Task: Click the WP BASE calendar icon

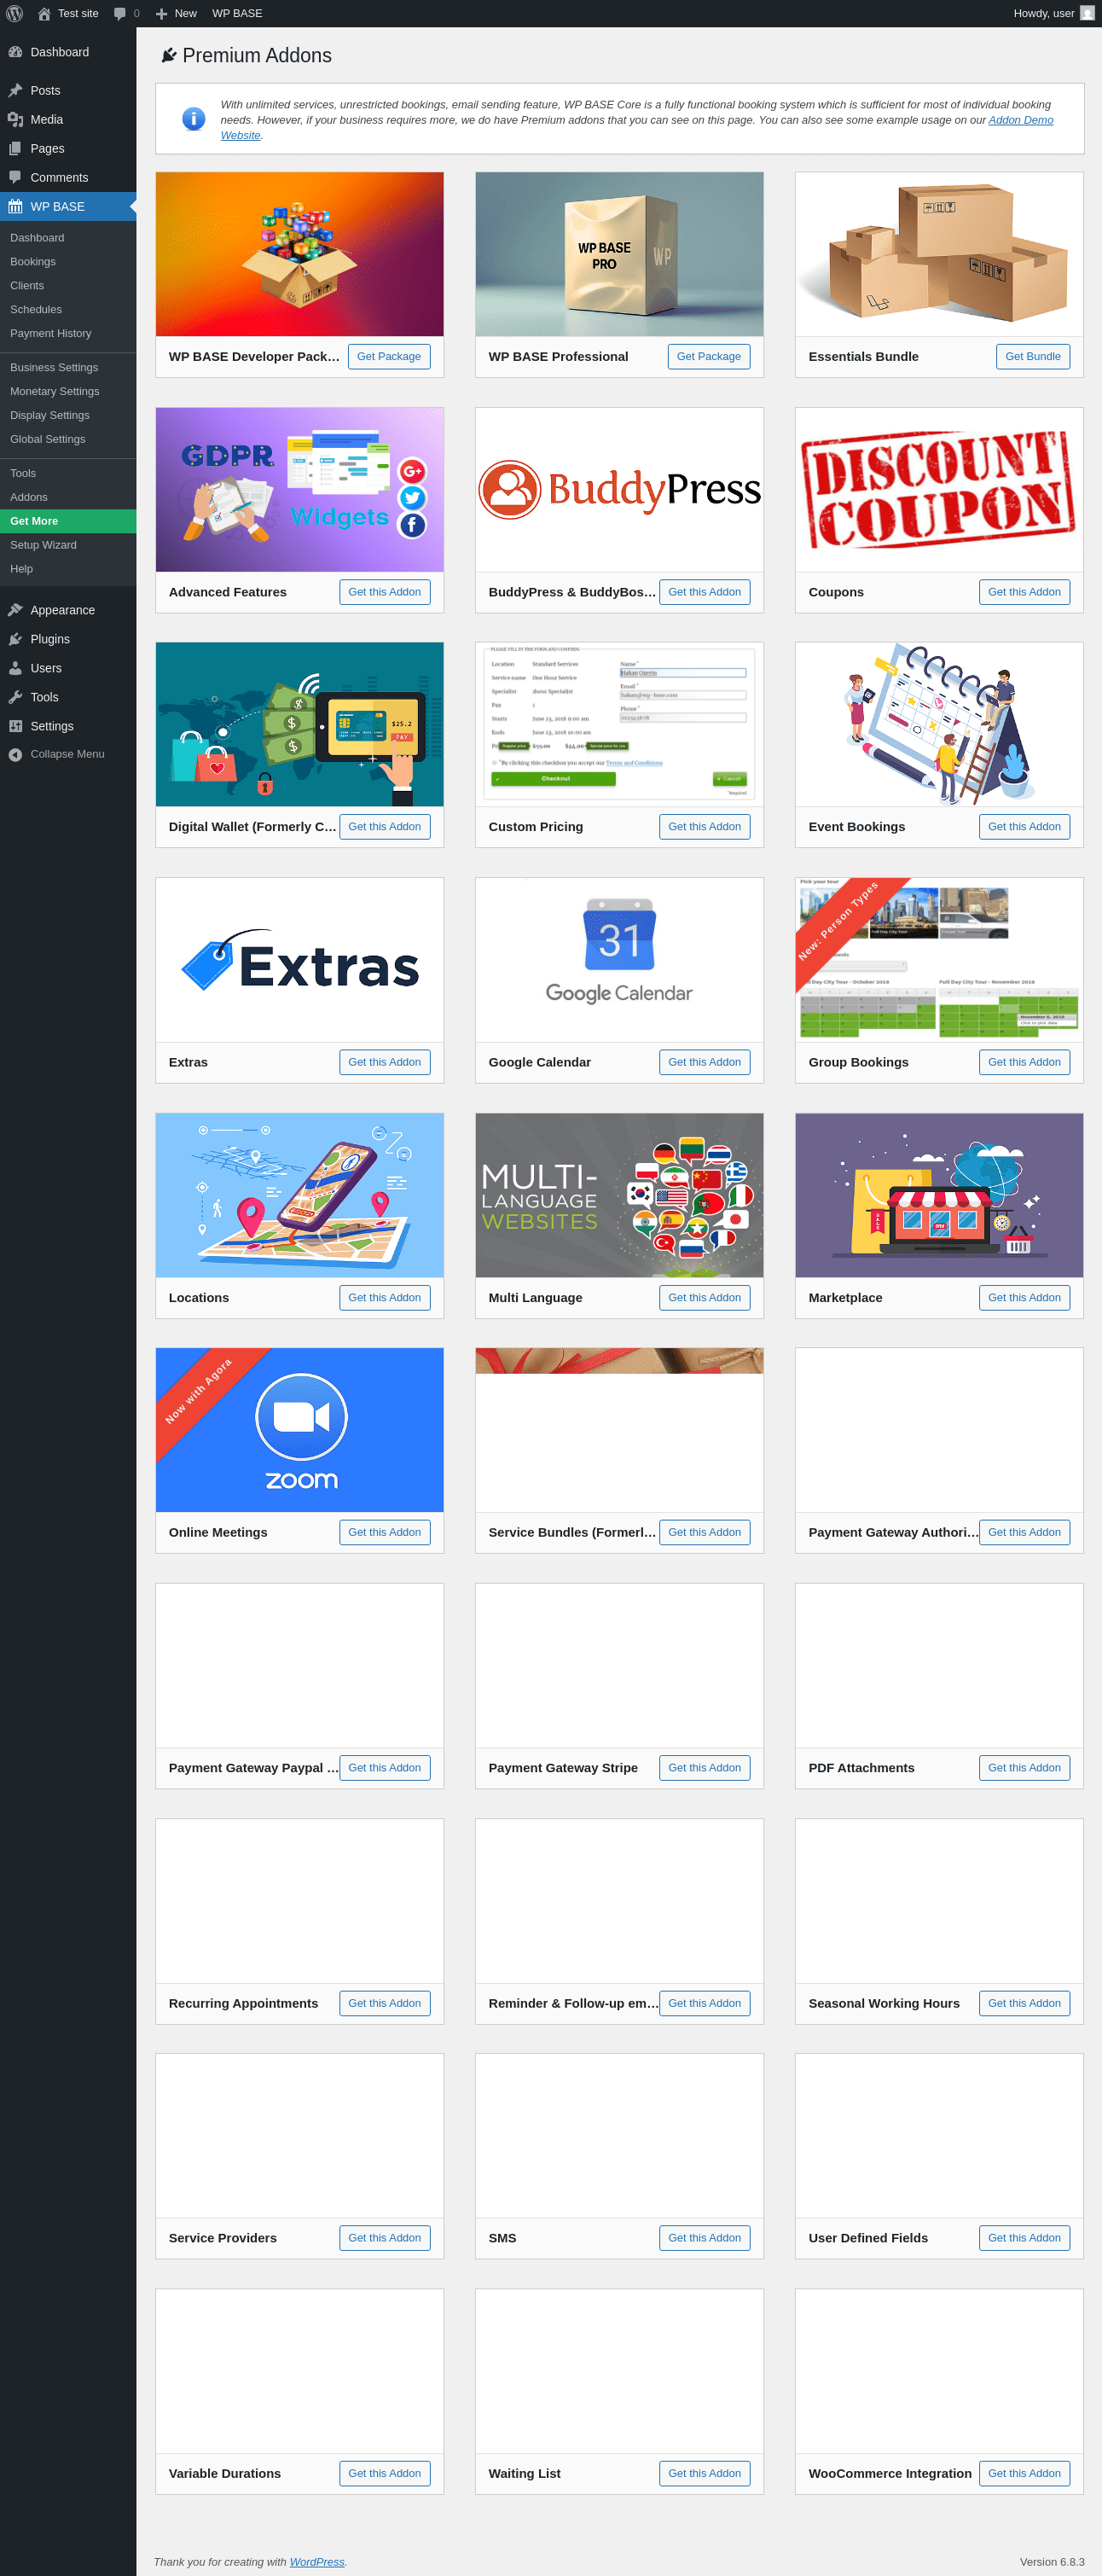Action: tap(15, 206)
